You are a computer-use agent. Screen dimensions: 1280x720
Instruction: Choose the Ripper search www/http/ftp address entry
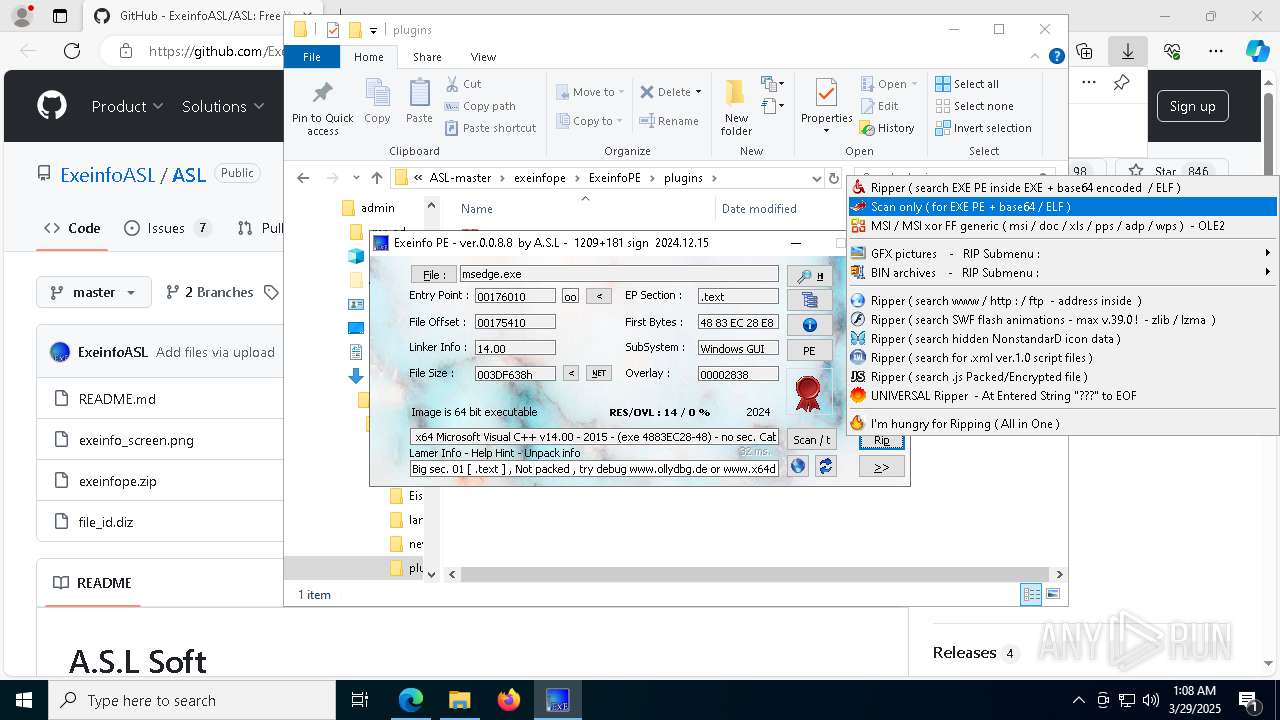coord(1063,301)
